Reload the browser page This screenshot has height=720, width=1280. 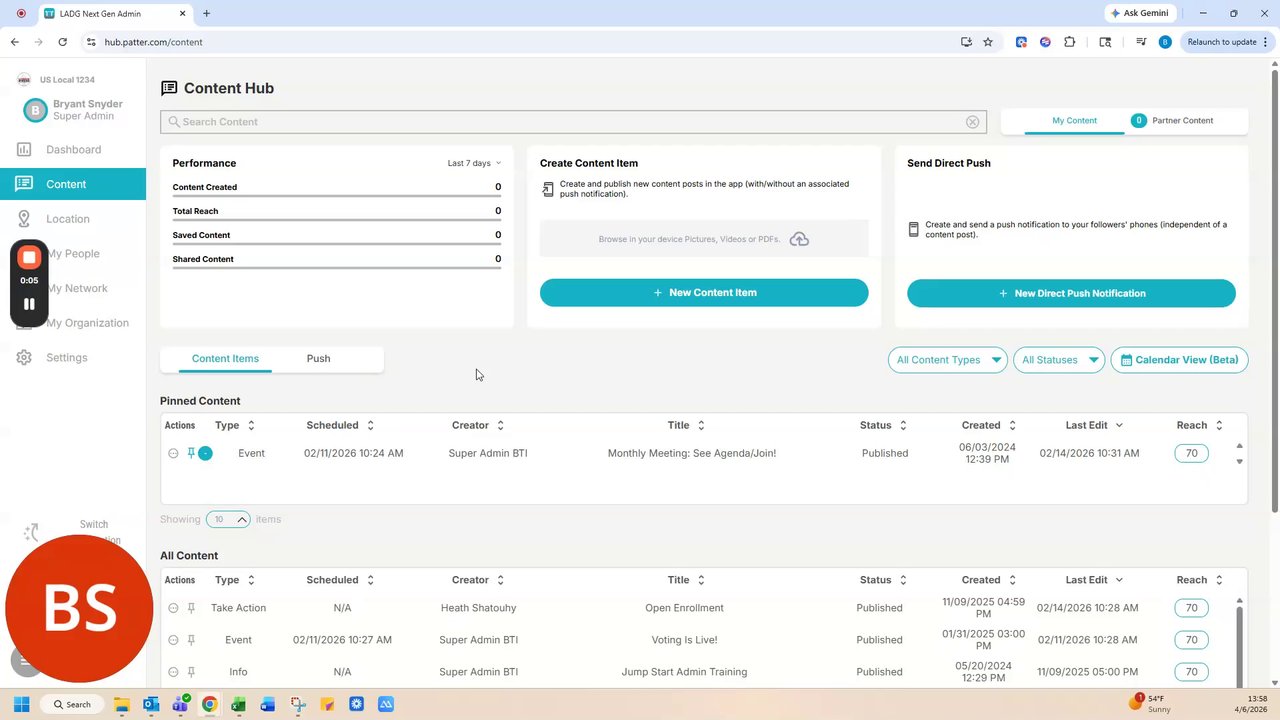62,42
